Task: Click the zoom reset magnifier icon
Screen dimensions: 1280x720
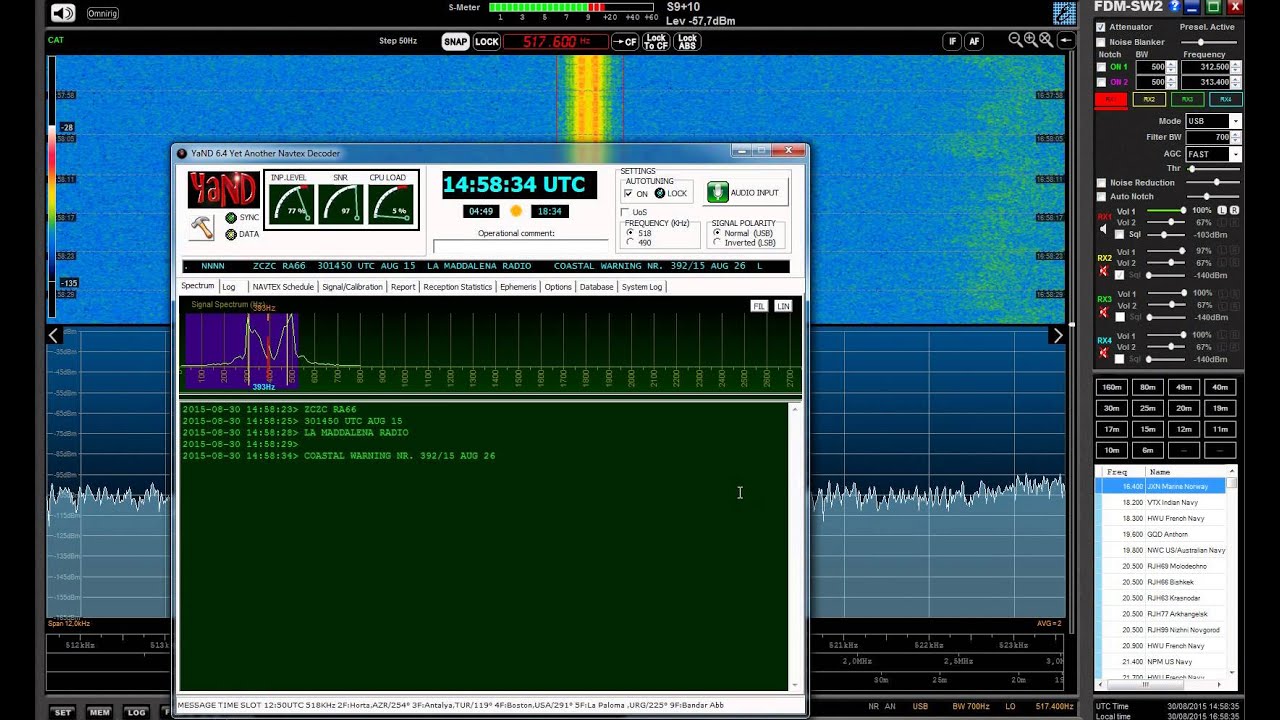Action: (1046, 40)
